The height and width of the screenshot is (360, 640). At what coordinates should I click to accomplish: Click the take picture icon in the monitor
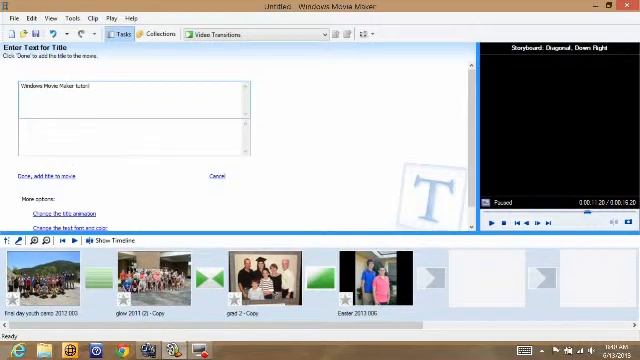[628, 222]
